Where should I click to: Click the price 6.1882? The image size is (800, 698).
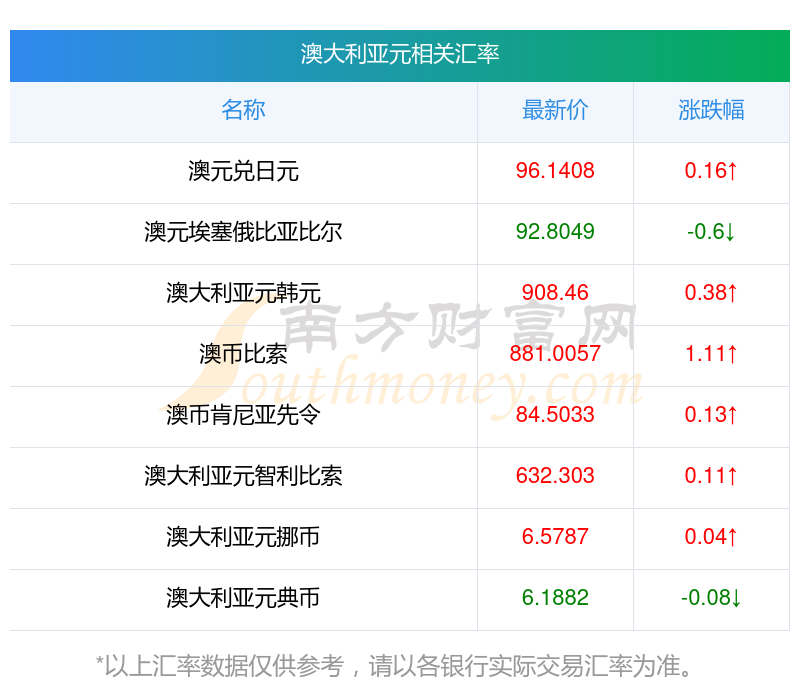click(555, 597)
